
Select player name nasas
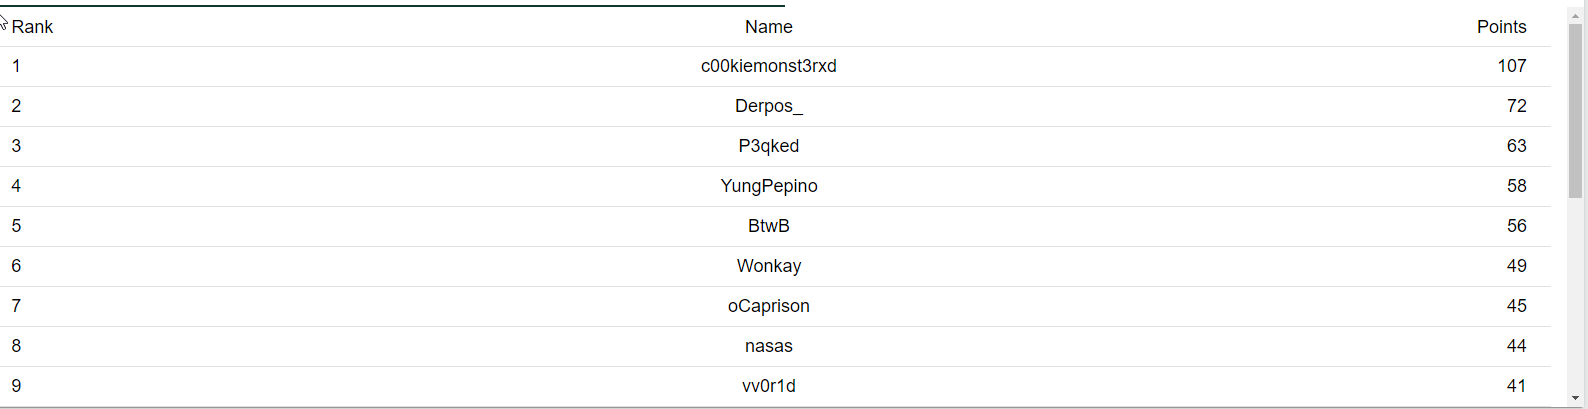tap(768, 346)
